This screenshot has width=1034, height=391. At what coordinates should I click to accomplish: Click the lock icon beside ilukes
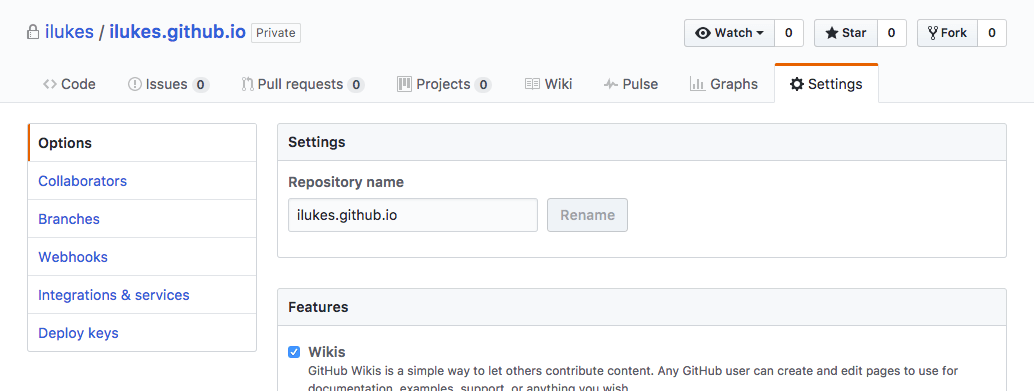[32, 32]
